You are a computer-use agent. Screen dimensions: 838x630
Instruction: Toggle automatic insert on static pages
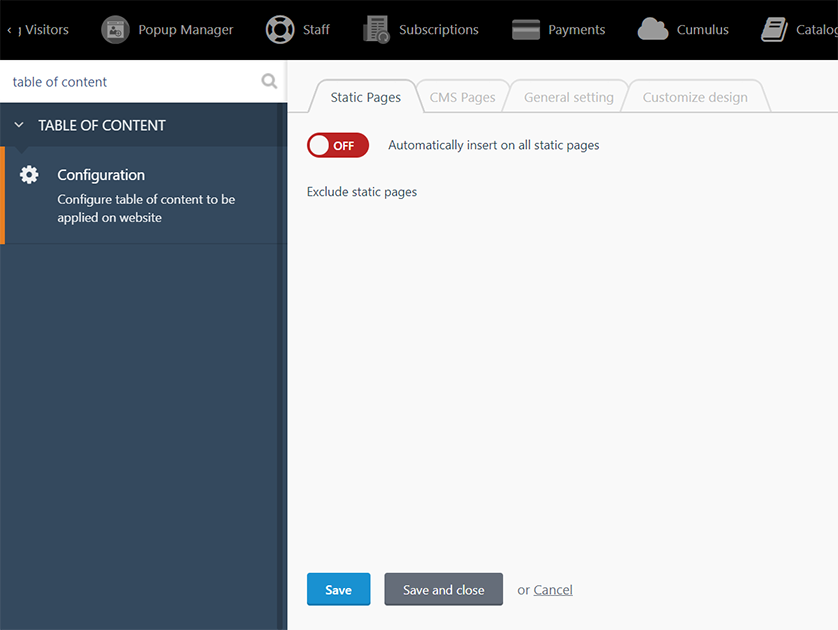338,145
